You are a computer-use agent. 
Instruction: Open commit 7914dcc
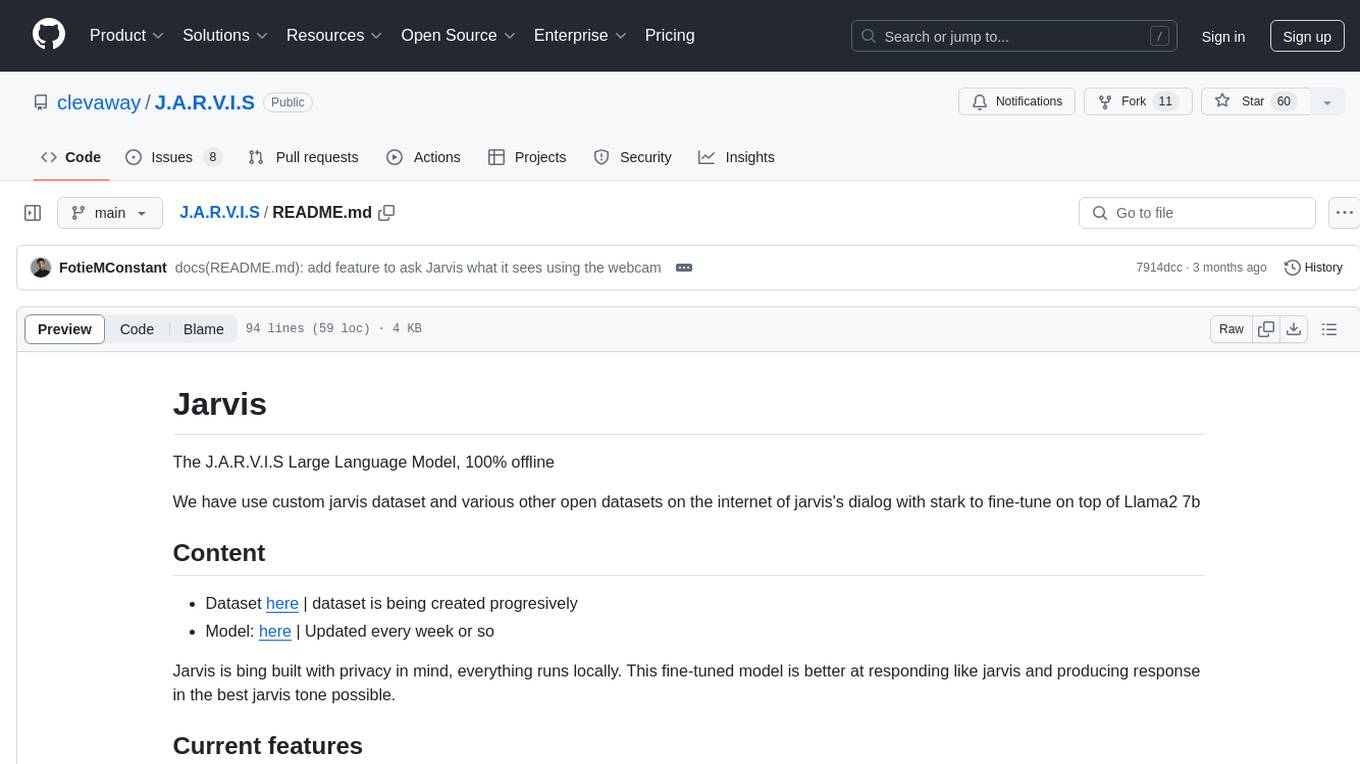click(x=1159, y=267)
